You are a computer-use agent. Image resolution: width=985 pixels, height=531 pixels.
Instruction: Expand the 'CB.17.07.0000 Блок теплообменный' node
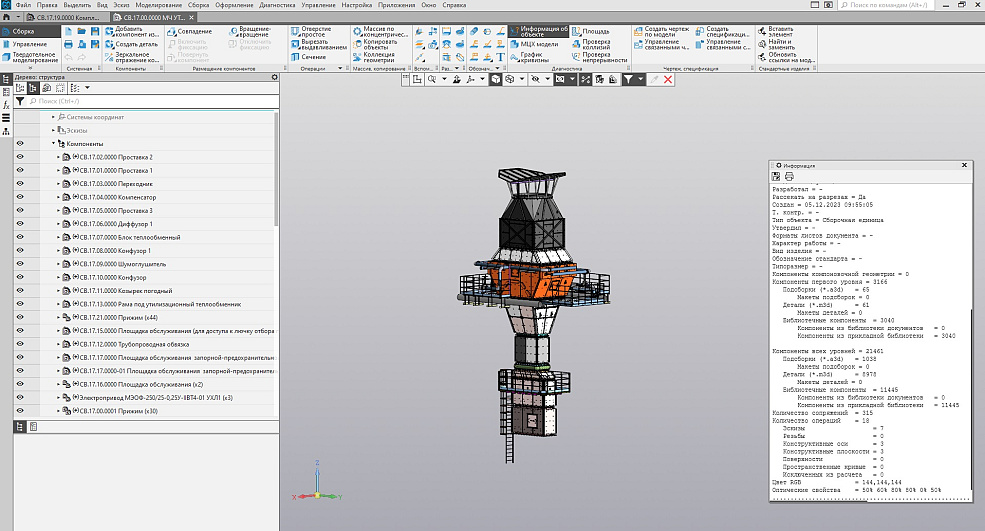tap(58, 238)
